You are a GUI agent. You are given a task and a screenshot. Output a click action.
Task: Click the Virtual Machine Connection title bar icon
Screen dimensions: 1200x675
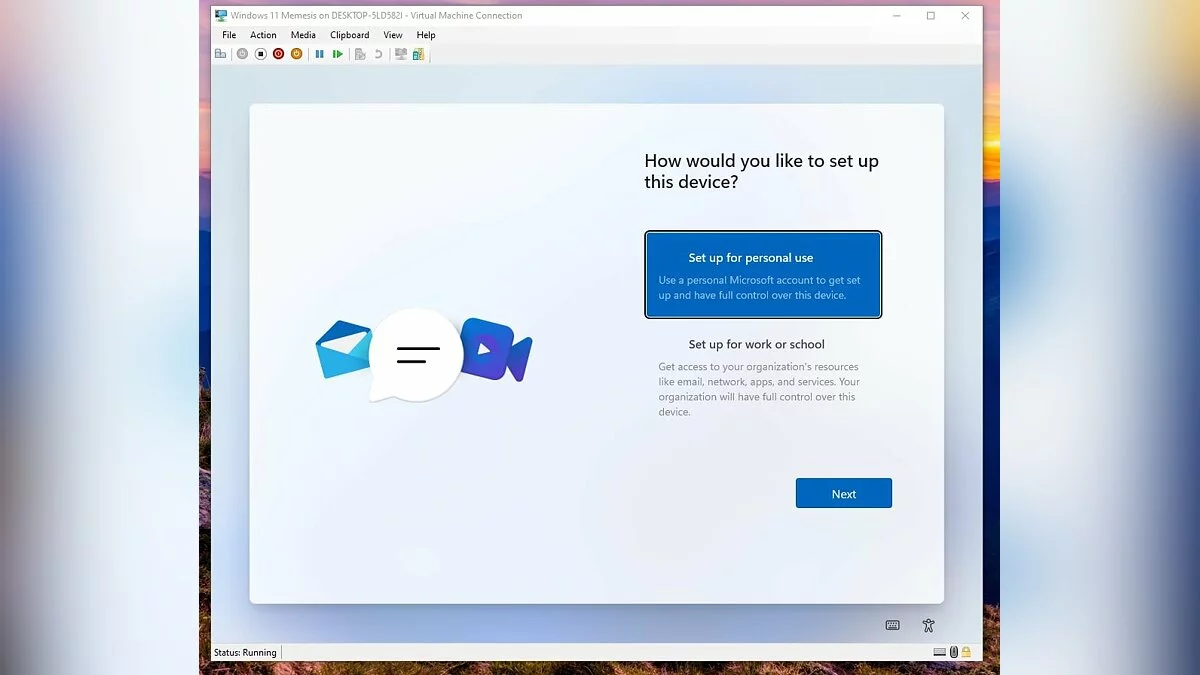tap(221, 15)
